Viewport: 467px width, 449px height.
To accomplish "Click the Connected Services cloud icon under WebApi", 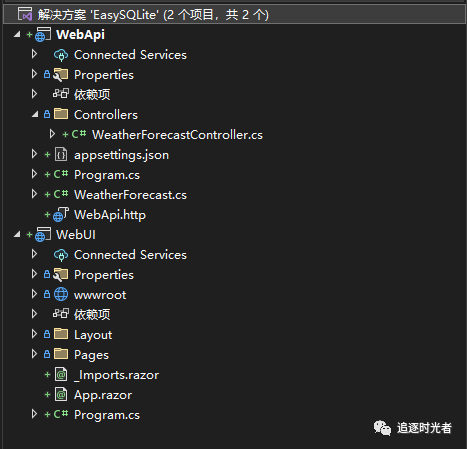I will (x=61, y=55).
